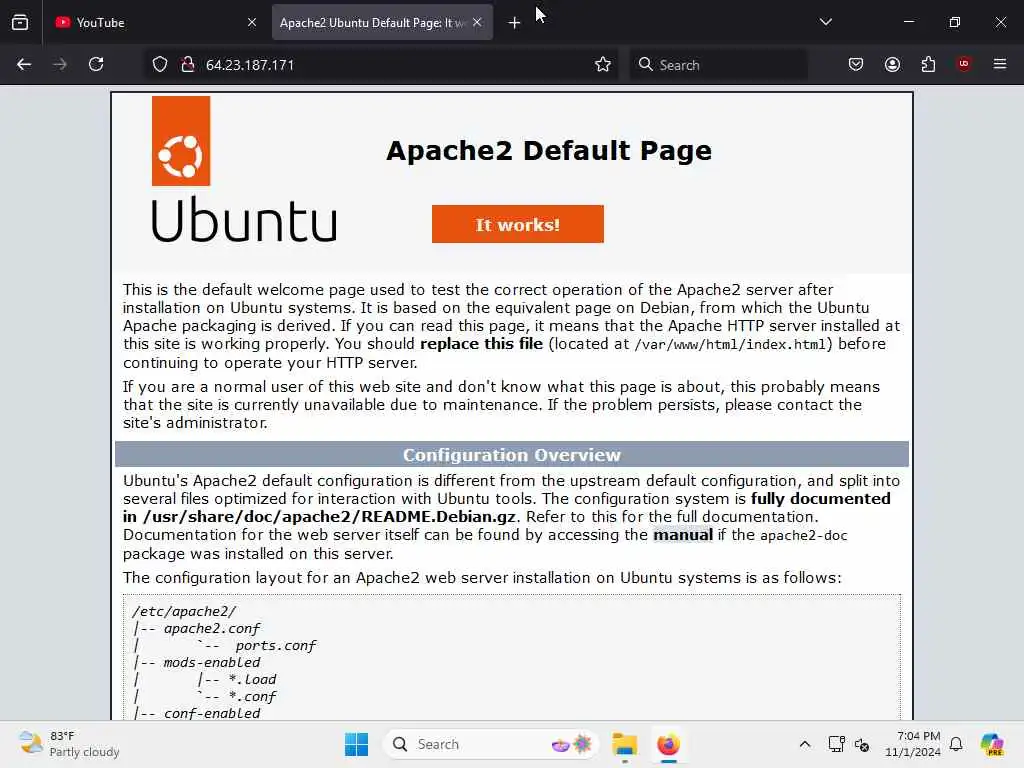The height and width of the screenshot is (768, 1024).
Task: Go forward one page
Action: 60,64
